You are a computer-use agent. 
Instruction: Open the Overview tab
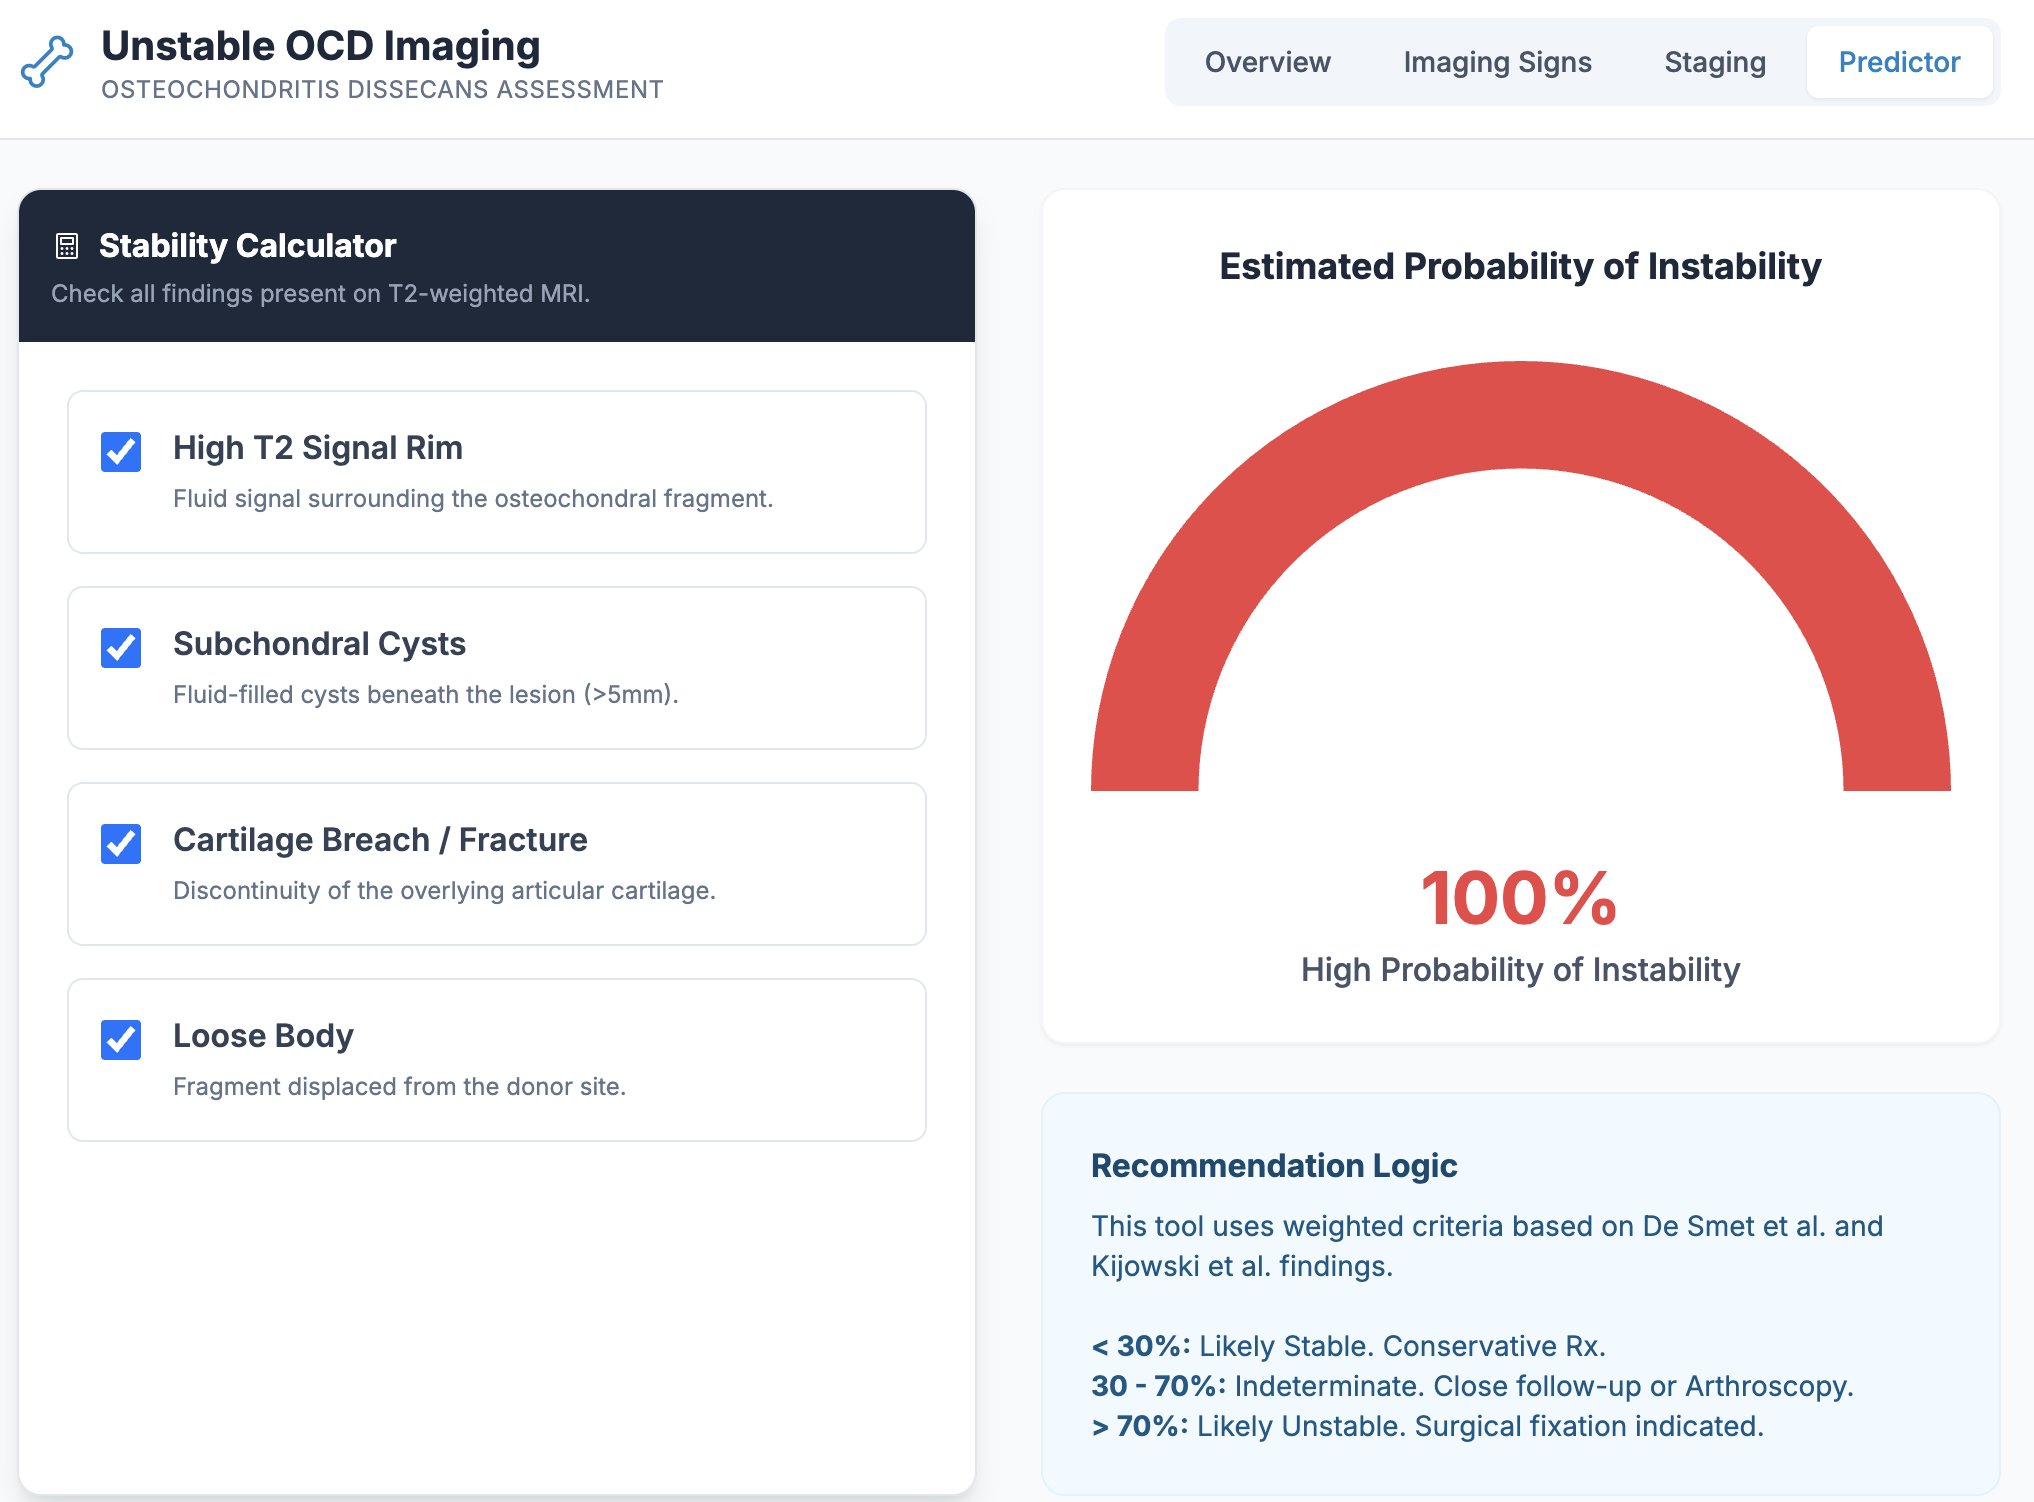pyautogui.click(x=1267, y=62)
